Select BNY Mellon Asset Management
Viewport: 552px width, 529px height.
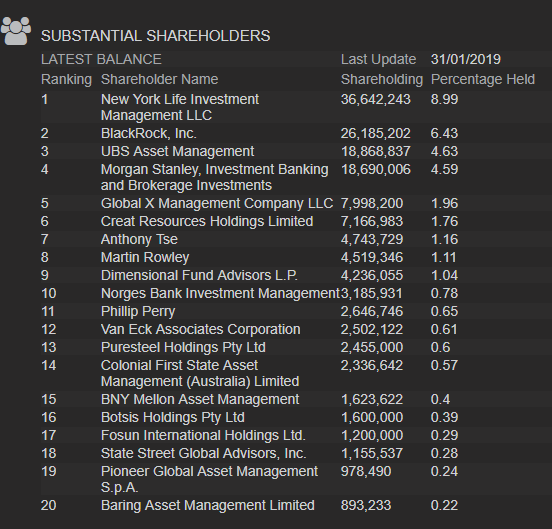pyautogui.click(x=200, y=399)
